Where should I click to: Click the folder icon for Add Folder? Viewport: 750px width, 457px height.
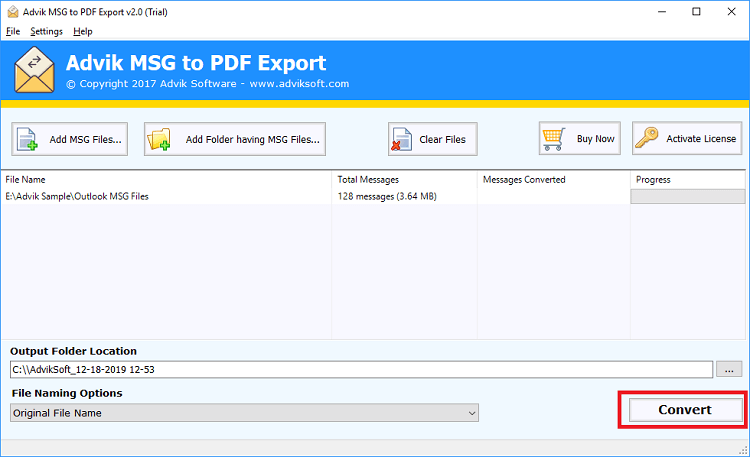tap(159, 139)
